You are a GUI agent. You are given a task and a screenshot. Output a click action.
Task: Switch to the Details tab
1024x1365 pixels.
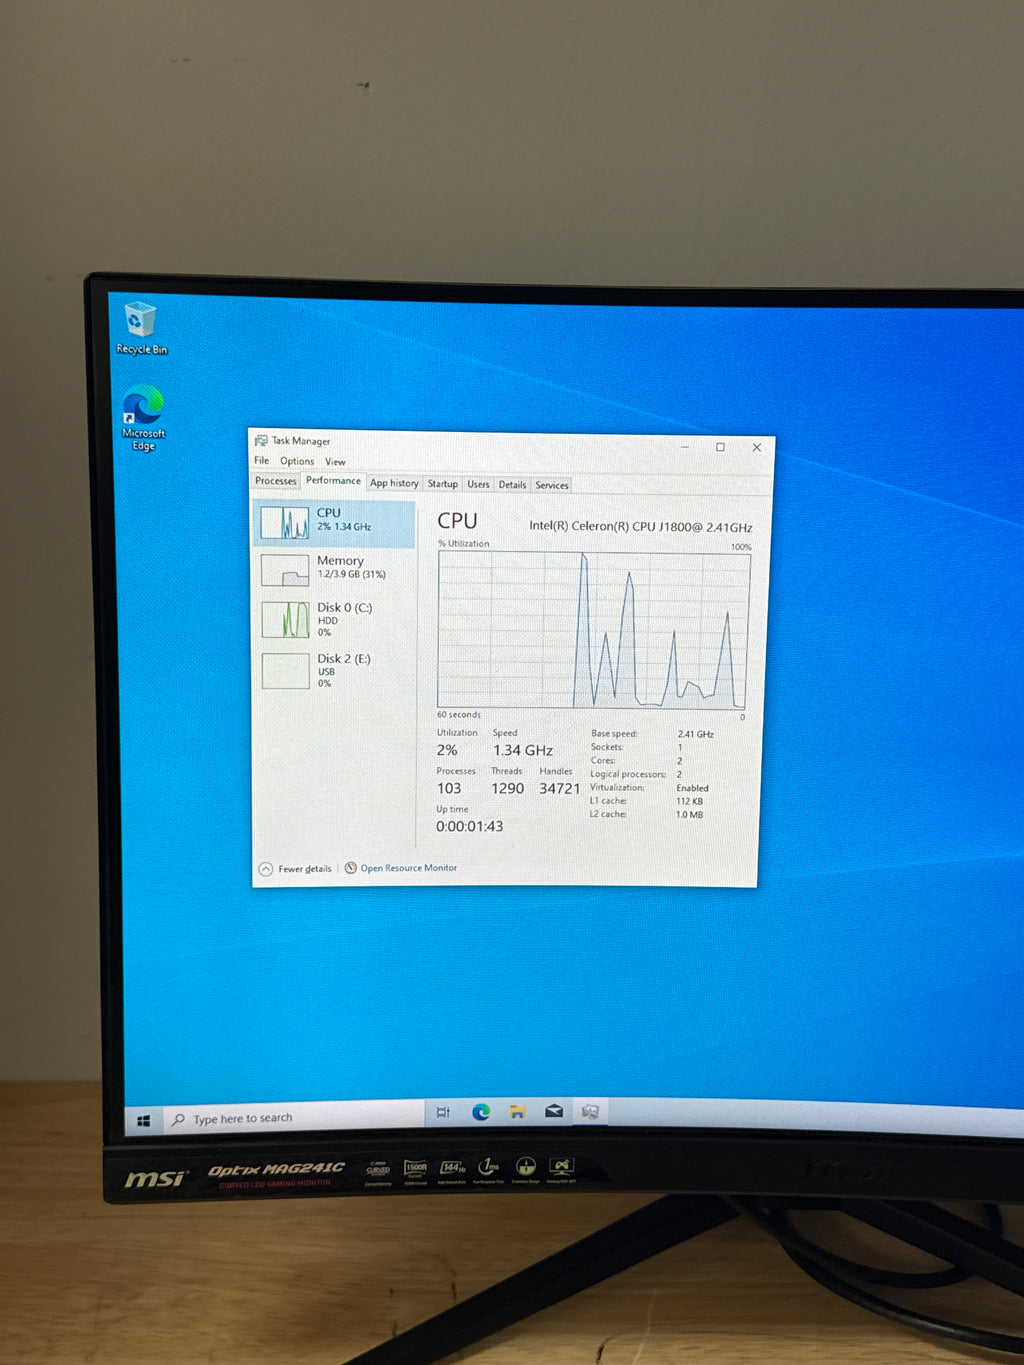(513, 485)
